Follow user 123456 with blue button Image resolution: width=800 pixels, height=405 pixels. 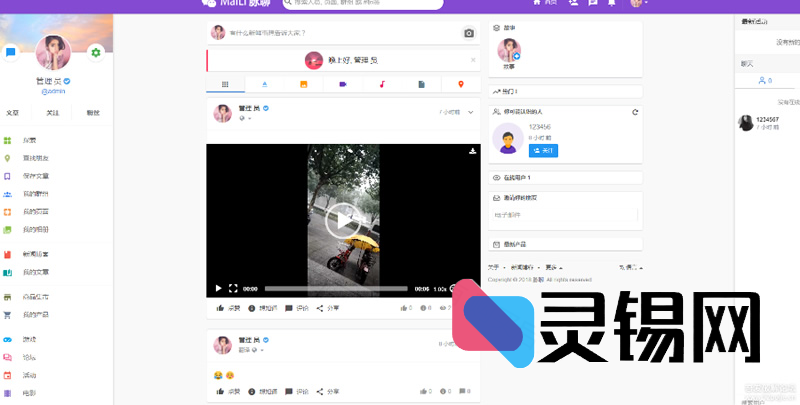[542, 150]
